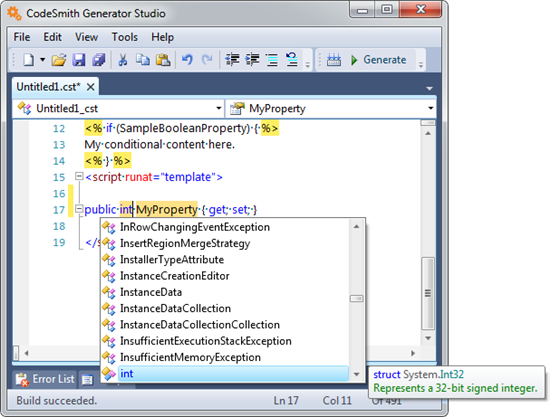Screen dimensions: 550x417
Task: Click the New file toolbar icon
Action: (28, 60)
